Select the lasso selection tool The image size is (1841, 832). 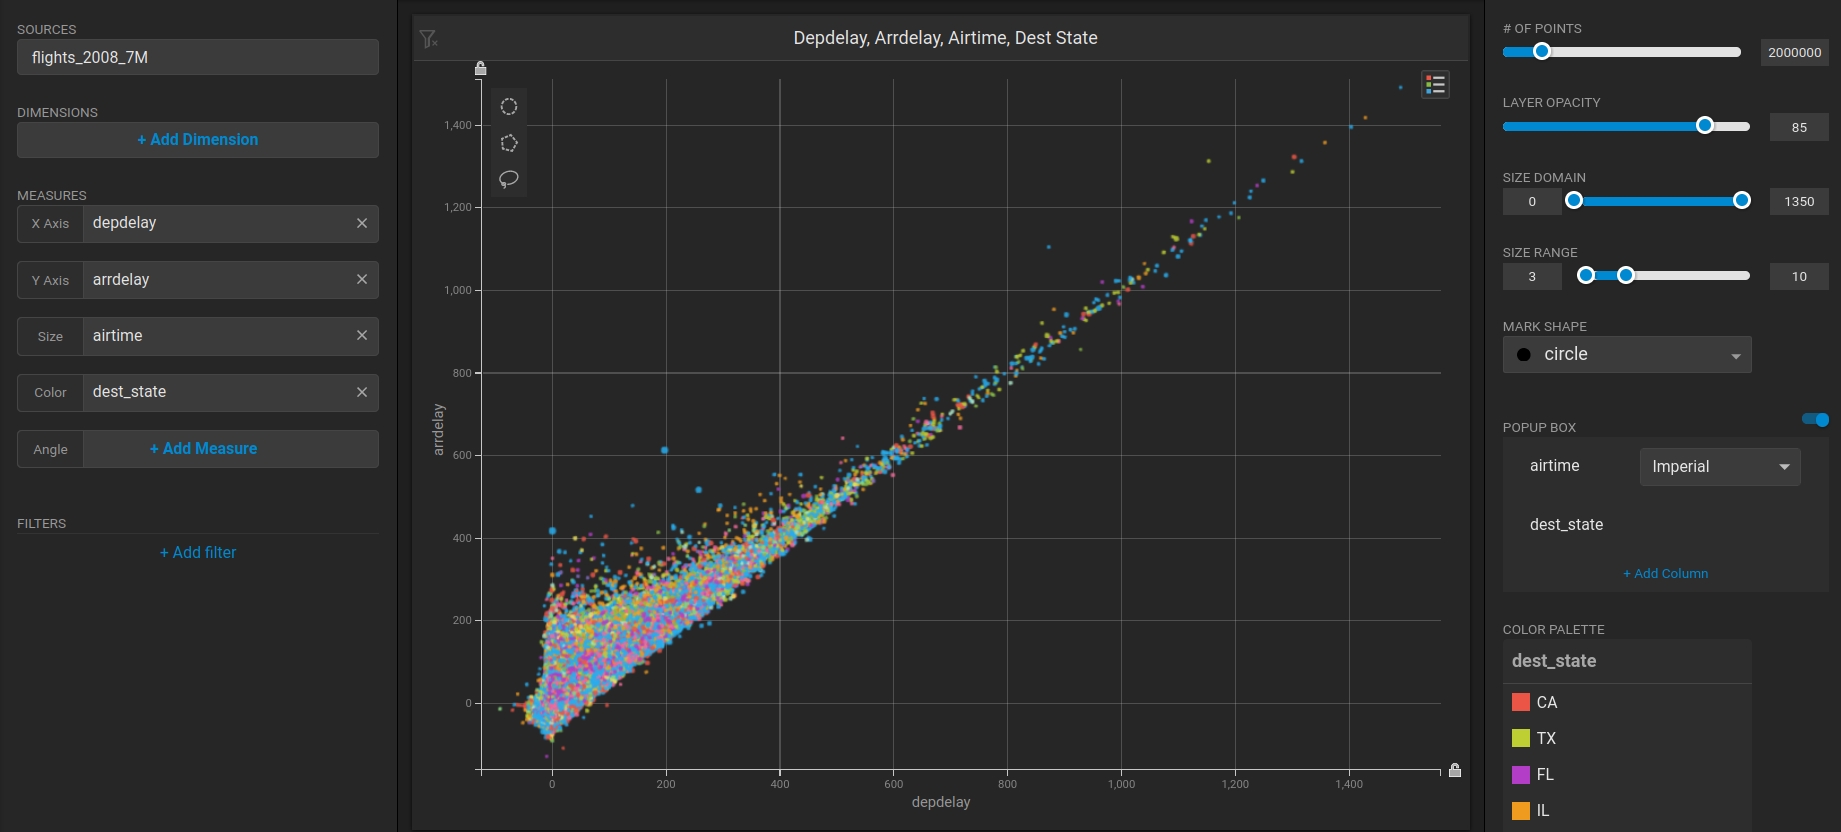pyautogui.click(x=509, y=179)
